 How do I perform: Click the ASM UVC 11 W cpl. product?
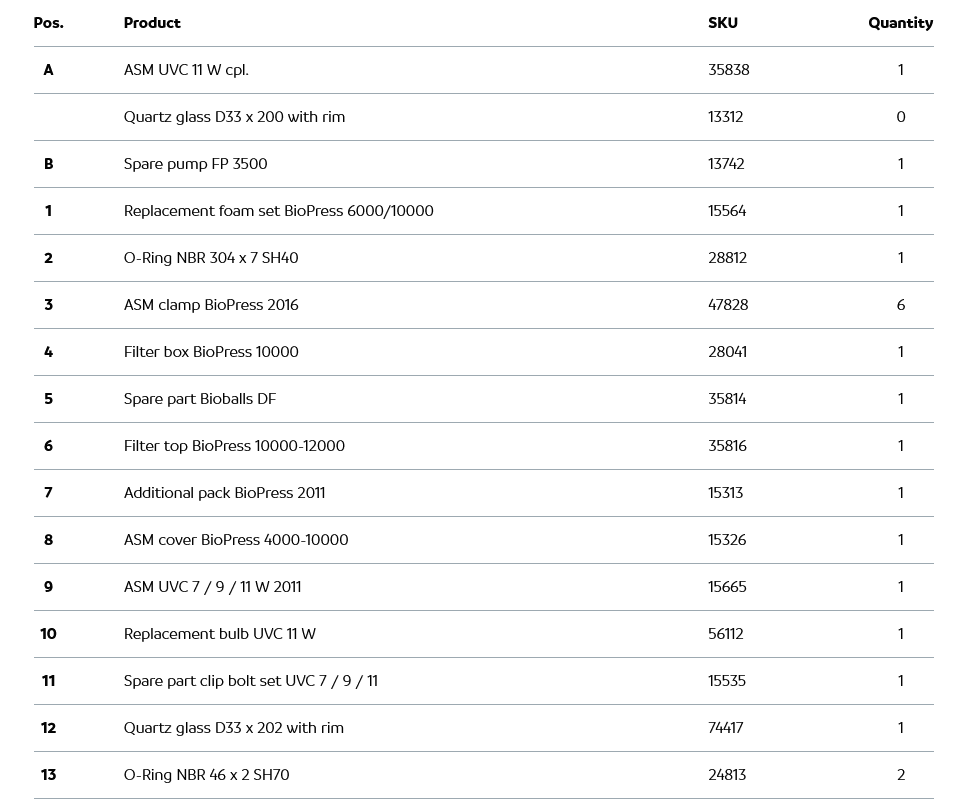(186, 70)
